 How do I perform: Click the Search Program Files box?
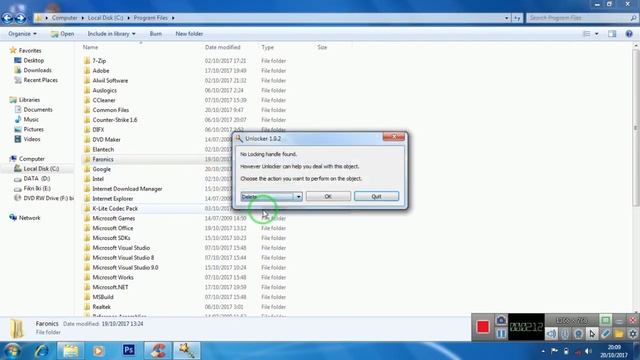[x=582, y=18]
